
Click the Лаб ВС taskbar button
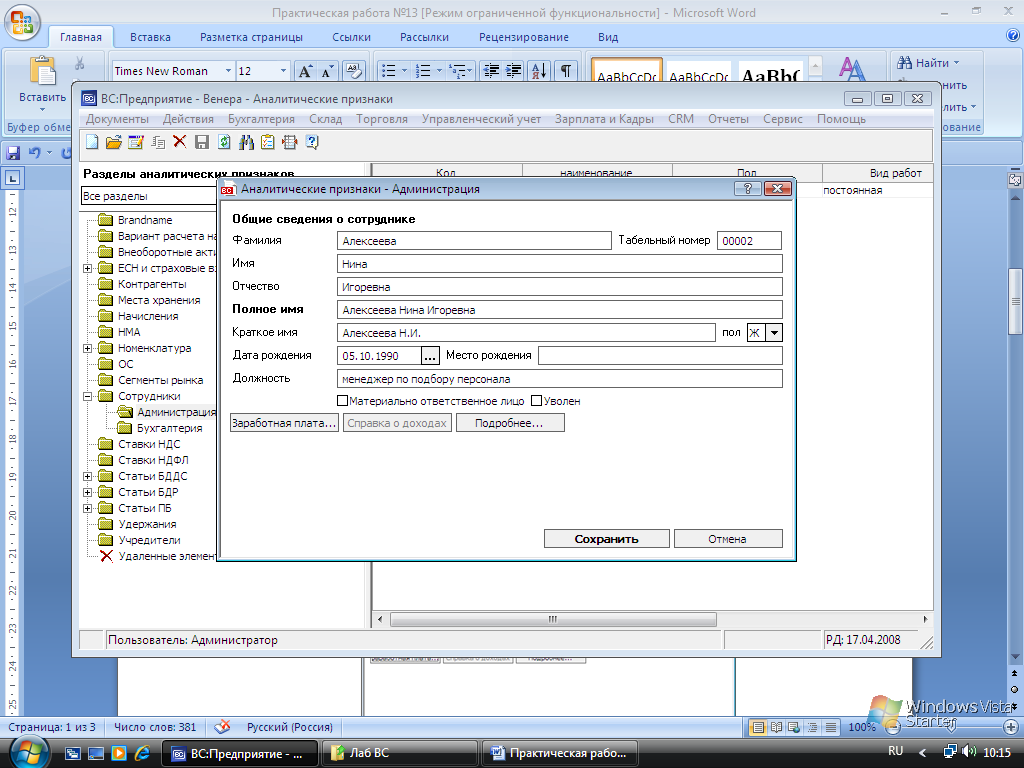point(398,753)
